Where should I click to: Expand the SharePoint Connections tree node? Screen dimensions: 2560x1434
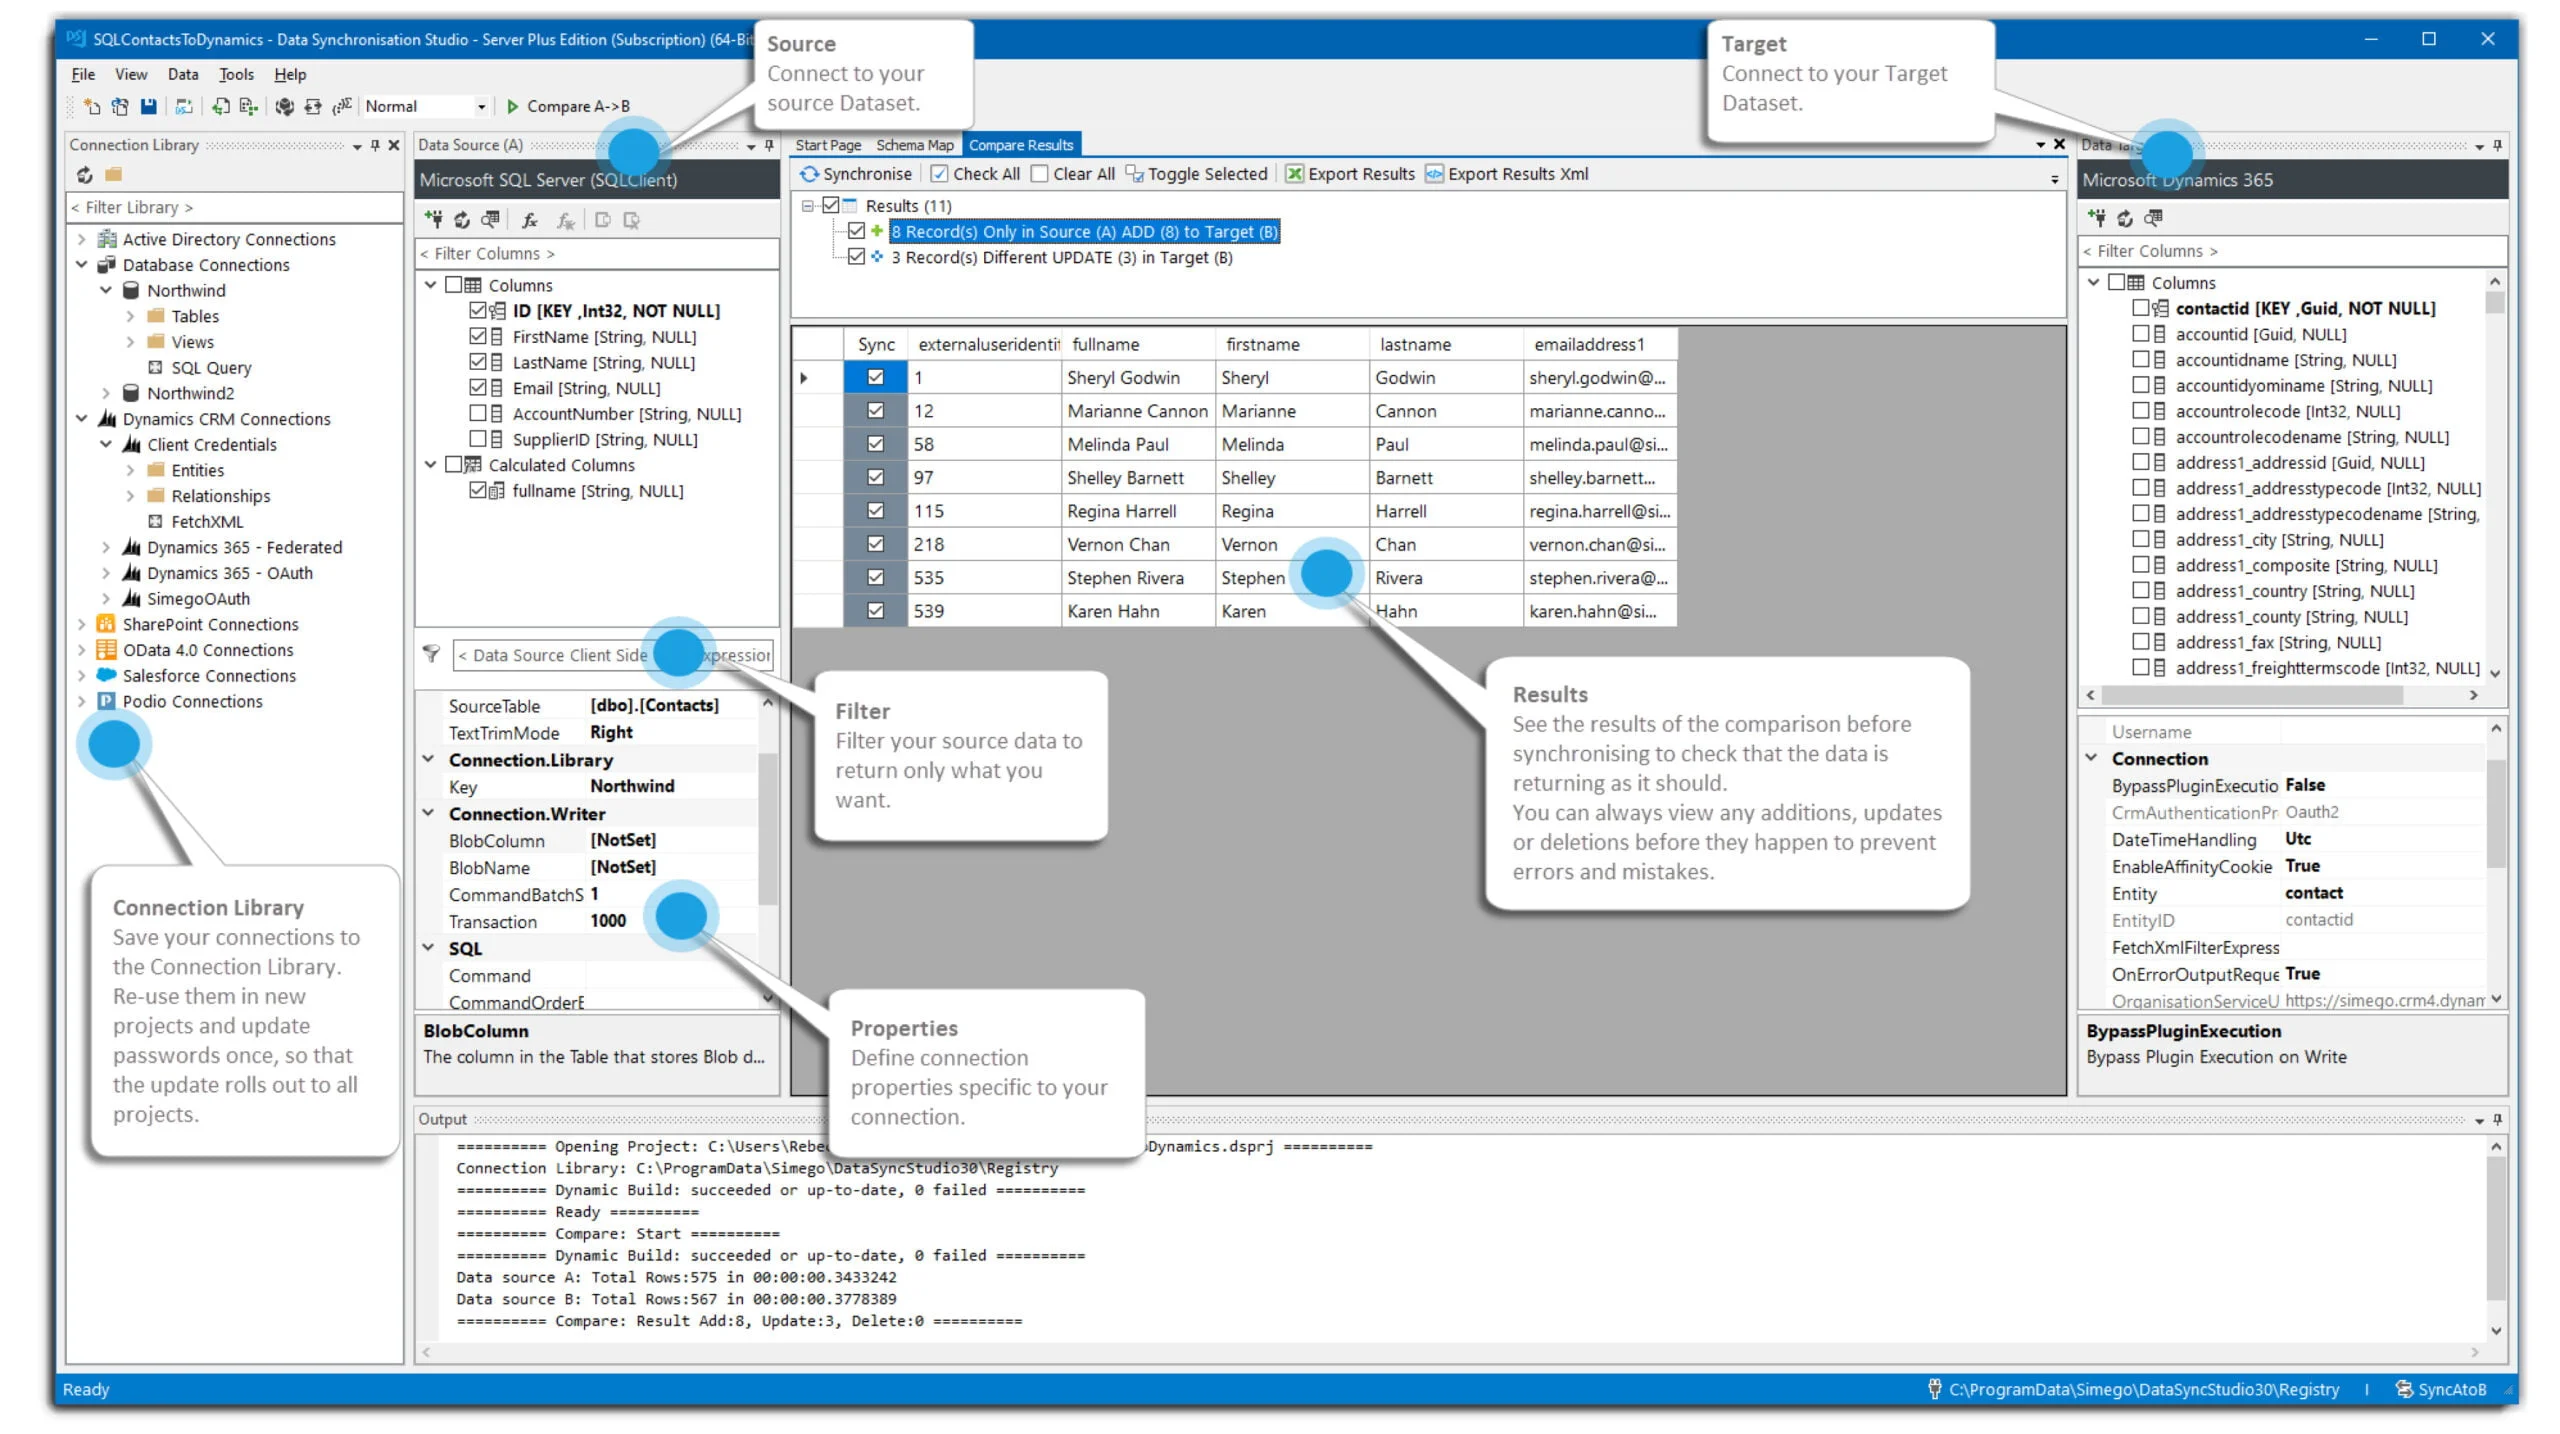(82, 624)
